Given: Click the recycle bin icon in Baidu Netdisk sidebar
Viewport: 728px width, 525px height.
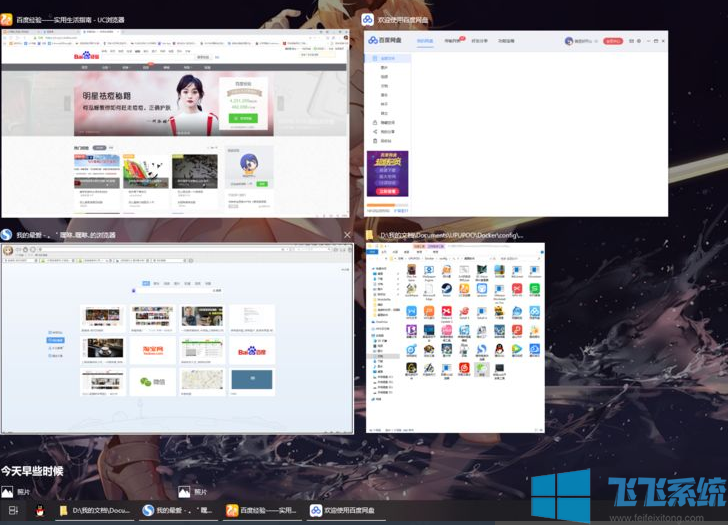Looking at the screenshot, I should pos(375,141).
